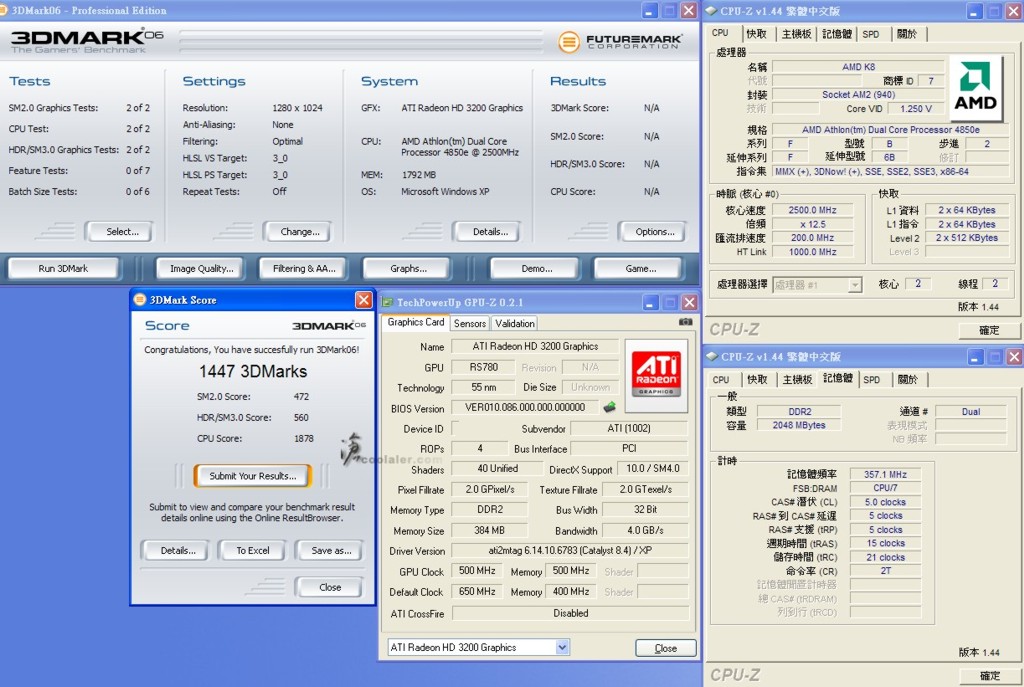
Task: Open the SPD tab in lower CPU-Z window
Action: [x=871, y=379]
